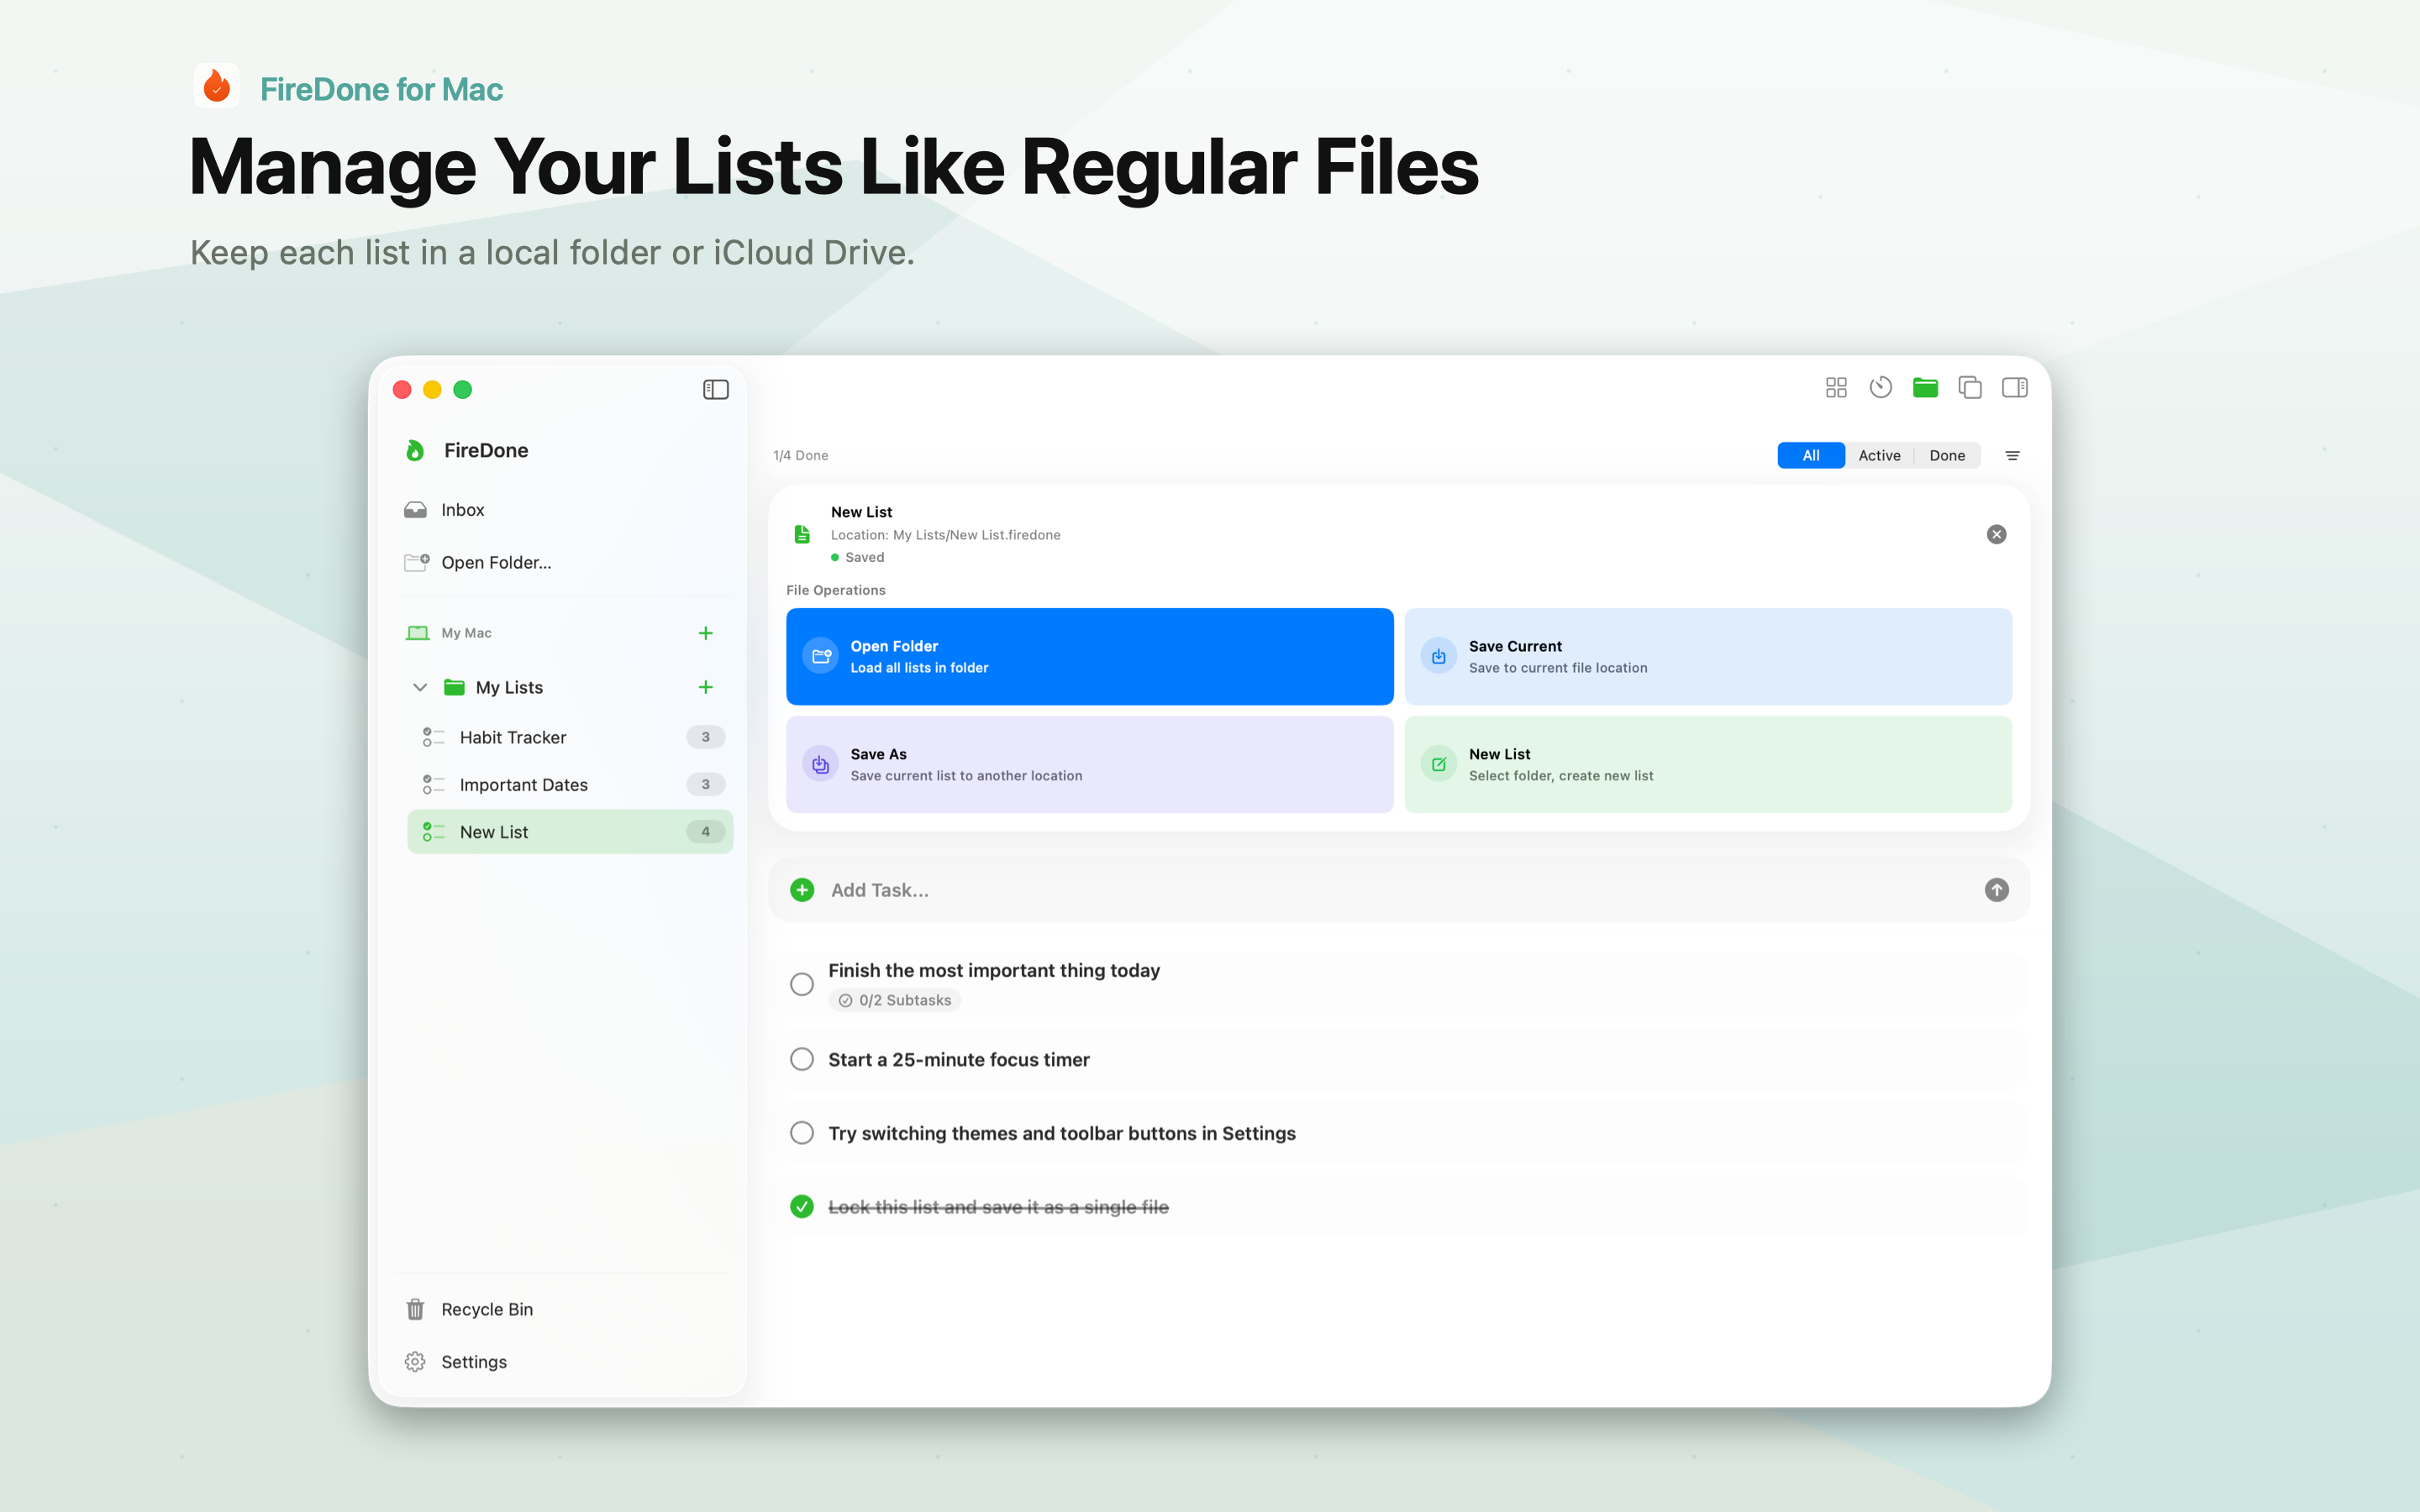Check off 'Start a 25-minute focus timer'

(x=802, y=1060)
